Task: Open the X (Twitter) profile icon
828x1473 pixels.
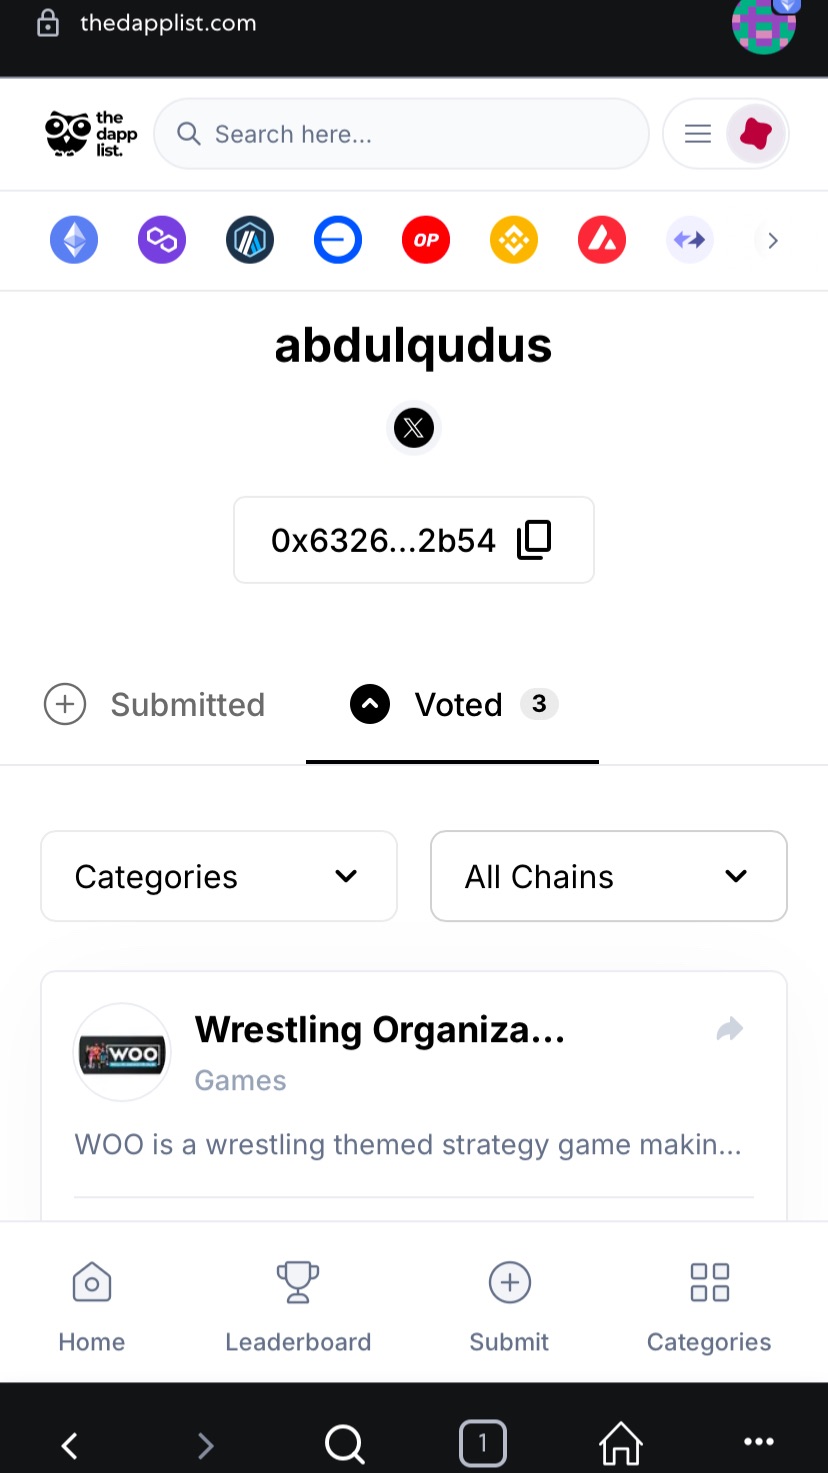Action: pyautogui.click(x=414, y=429)
